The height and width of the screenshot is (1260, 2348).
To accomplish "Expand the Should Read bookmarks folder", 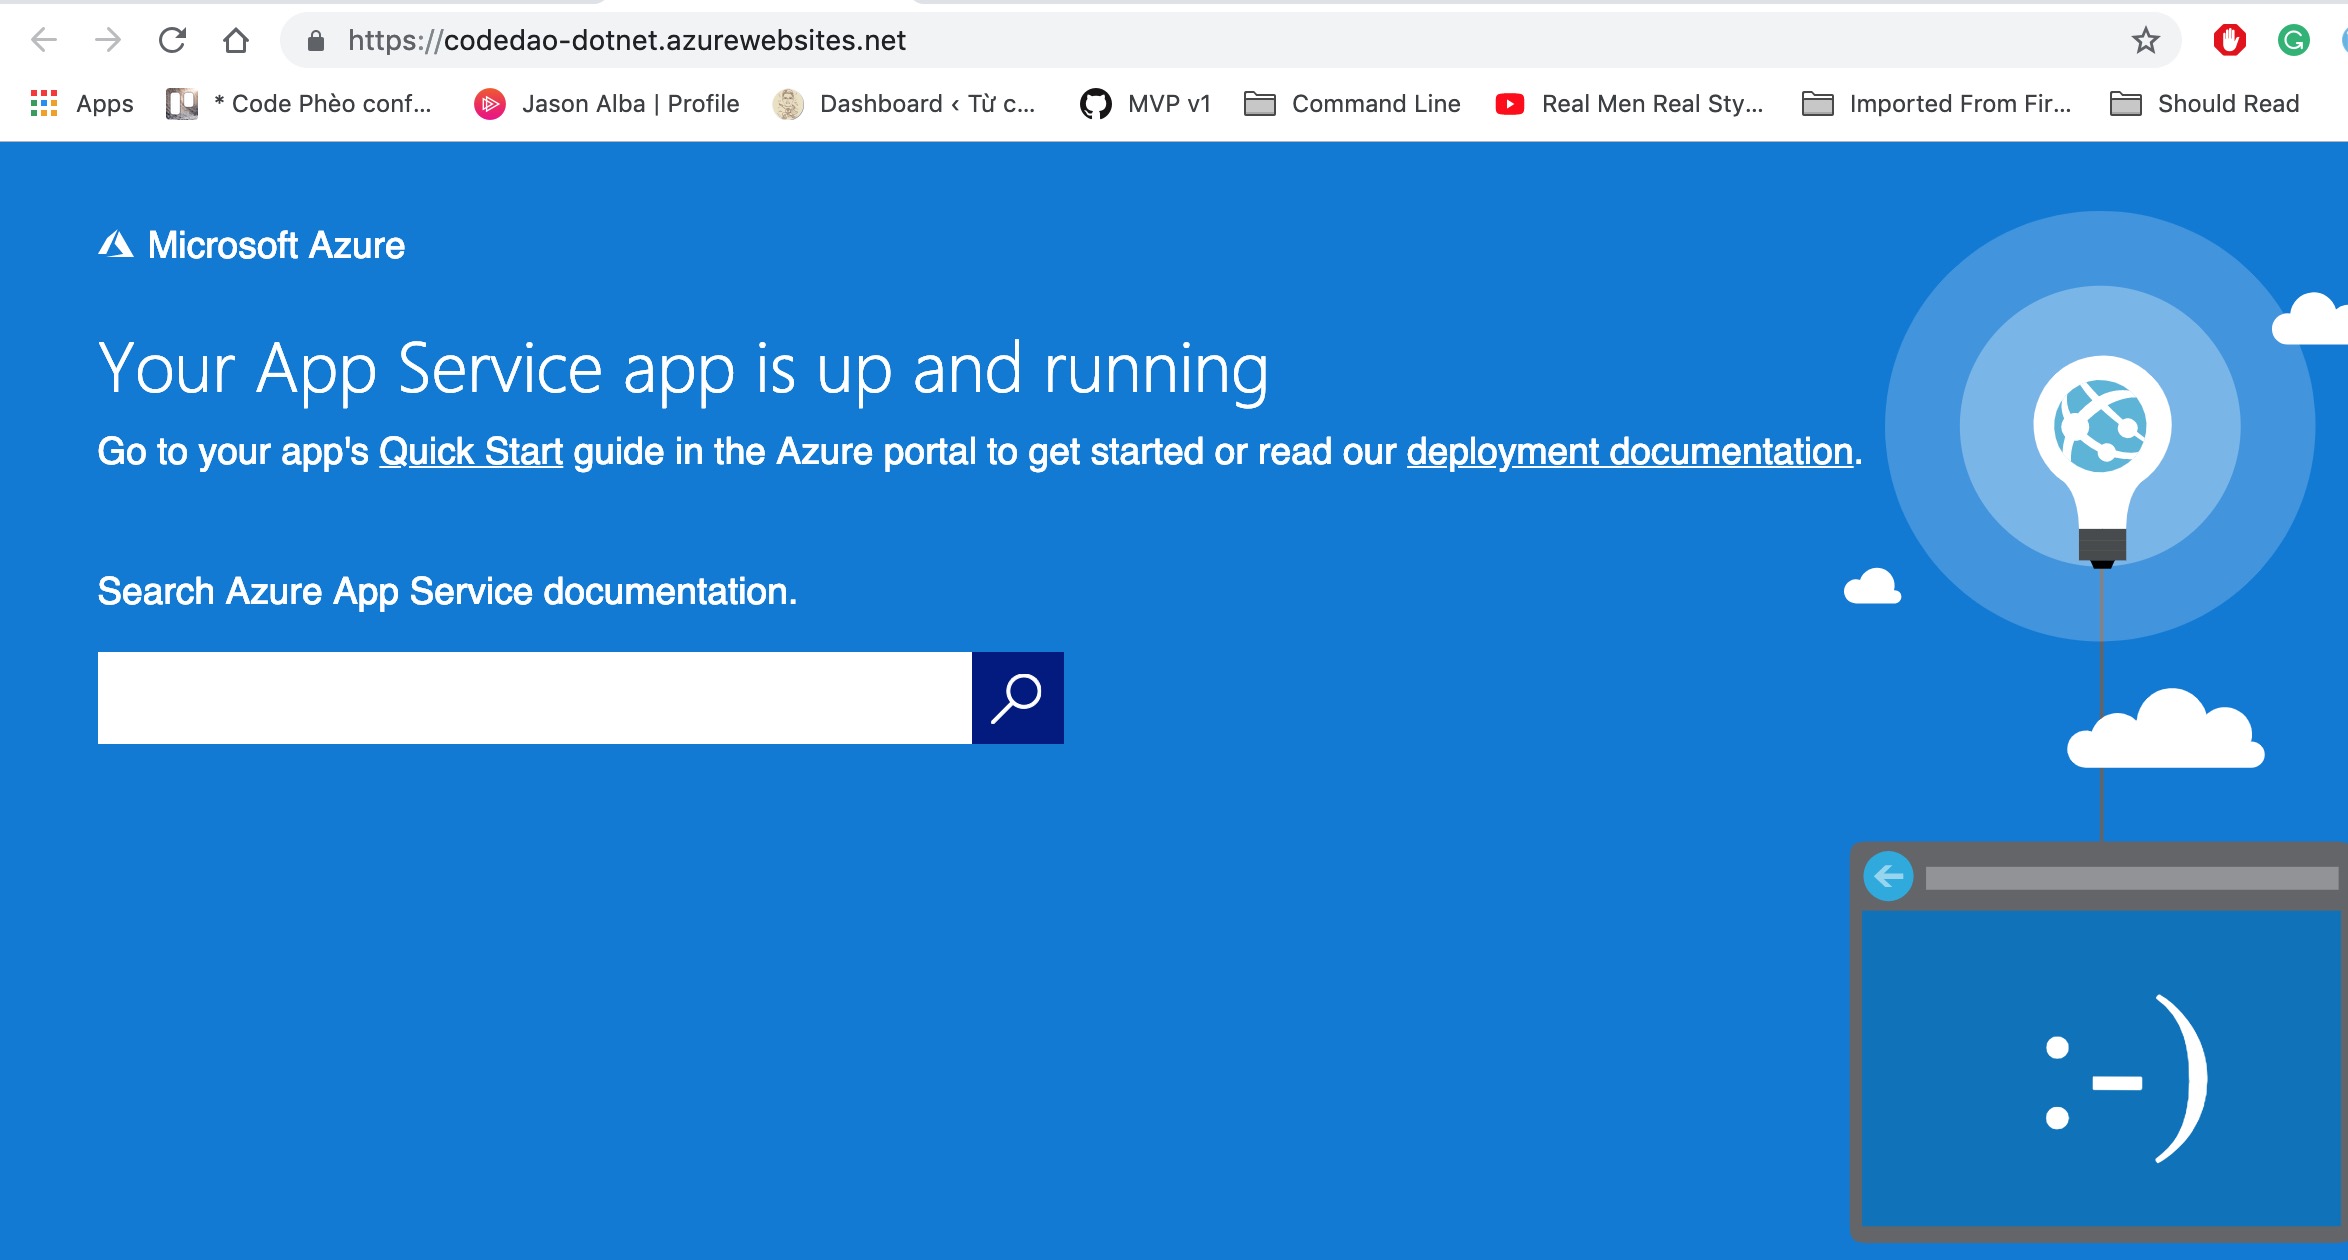I will tap(2204, 104).
